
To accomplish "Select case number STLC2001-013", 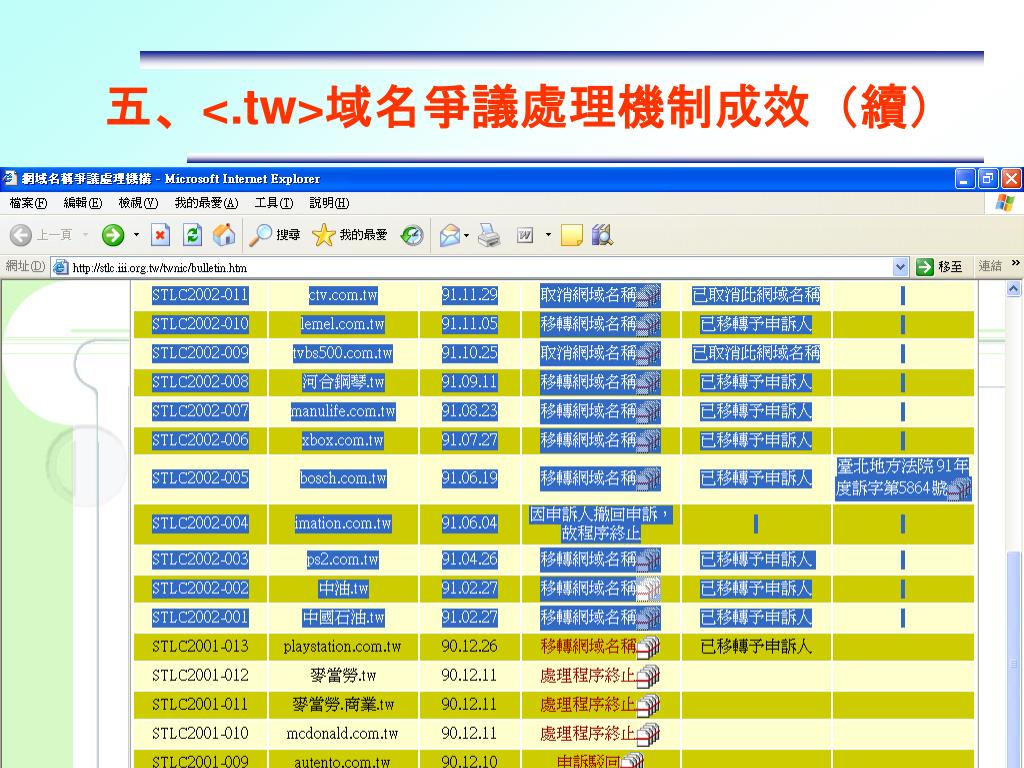I will coord(200,647).
